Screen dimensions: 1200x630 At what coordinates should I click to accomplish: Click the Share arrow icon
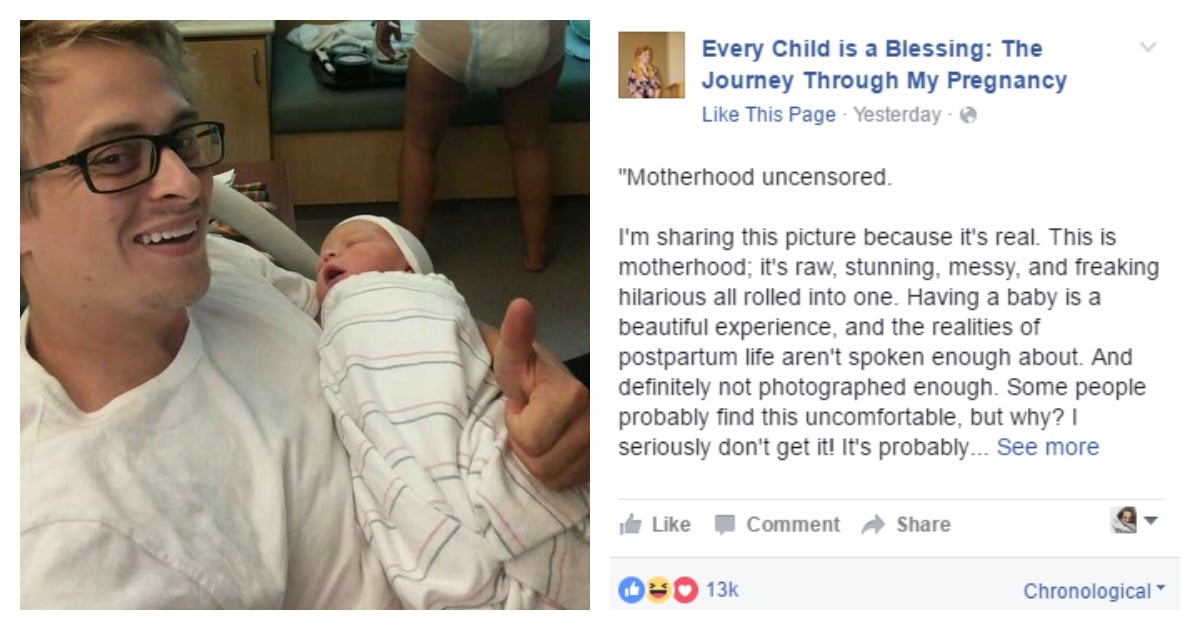click(x=873, y=525)
